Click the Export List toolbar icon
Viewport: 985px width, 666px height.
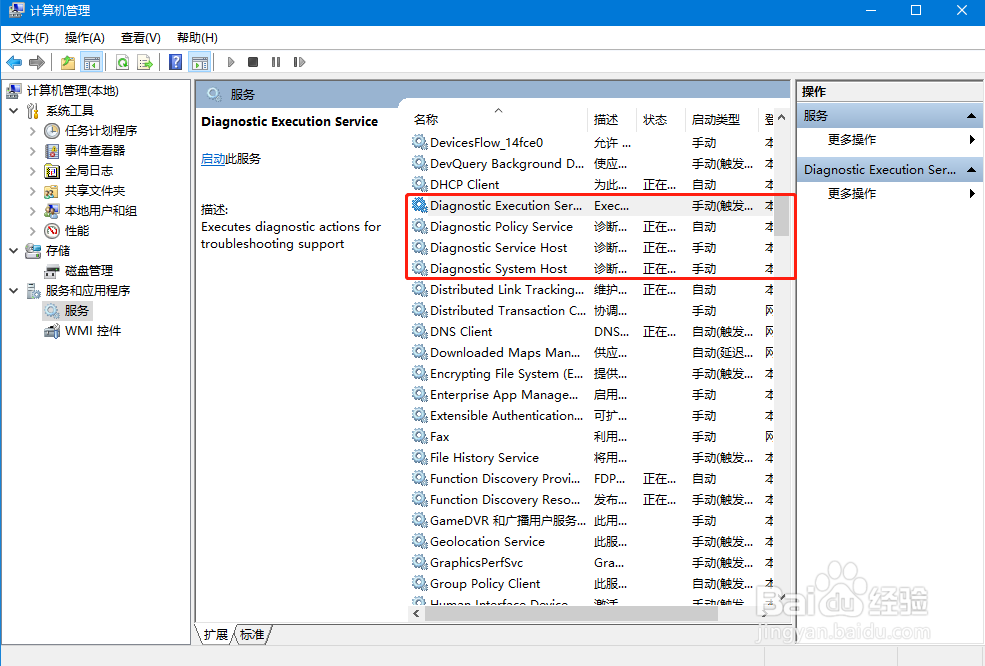click(145, 62)
